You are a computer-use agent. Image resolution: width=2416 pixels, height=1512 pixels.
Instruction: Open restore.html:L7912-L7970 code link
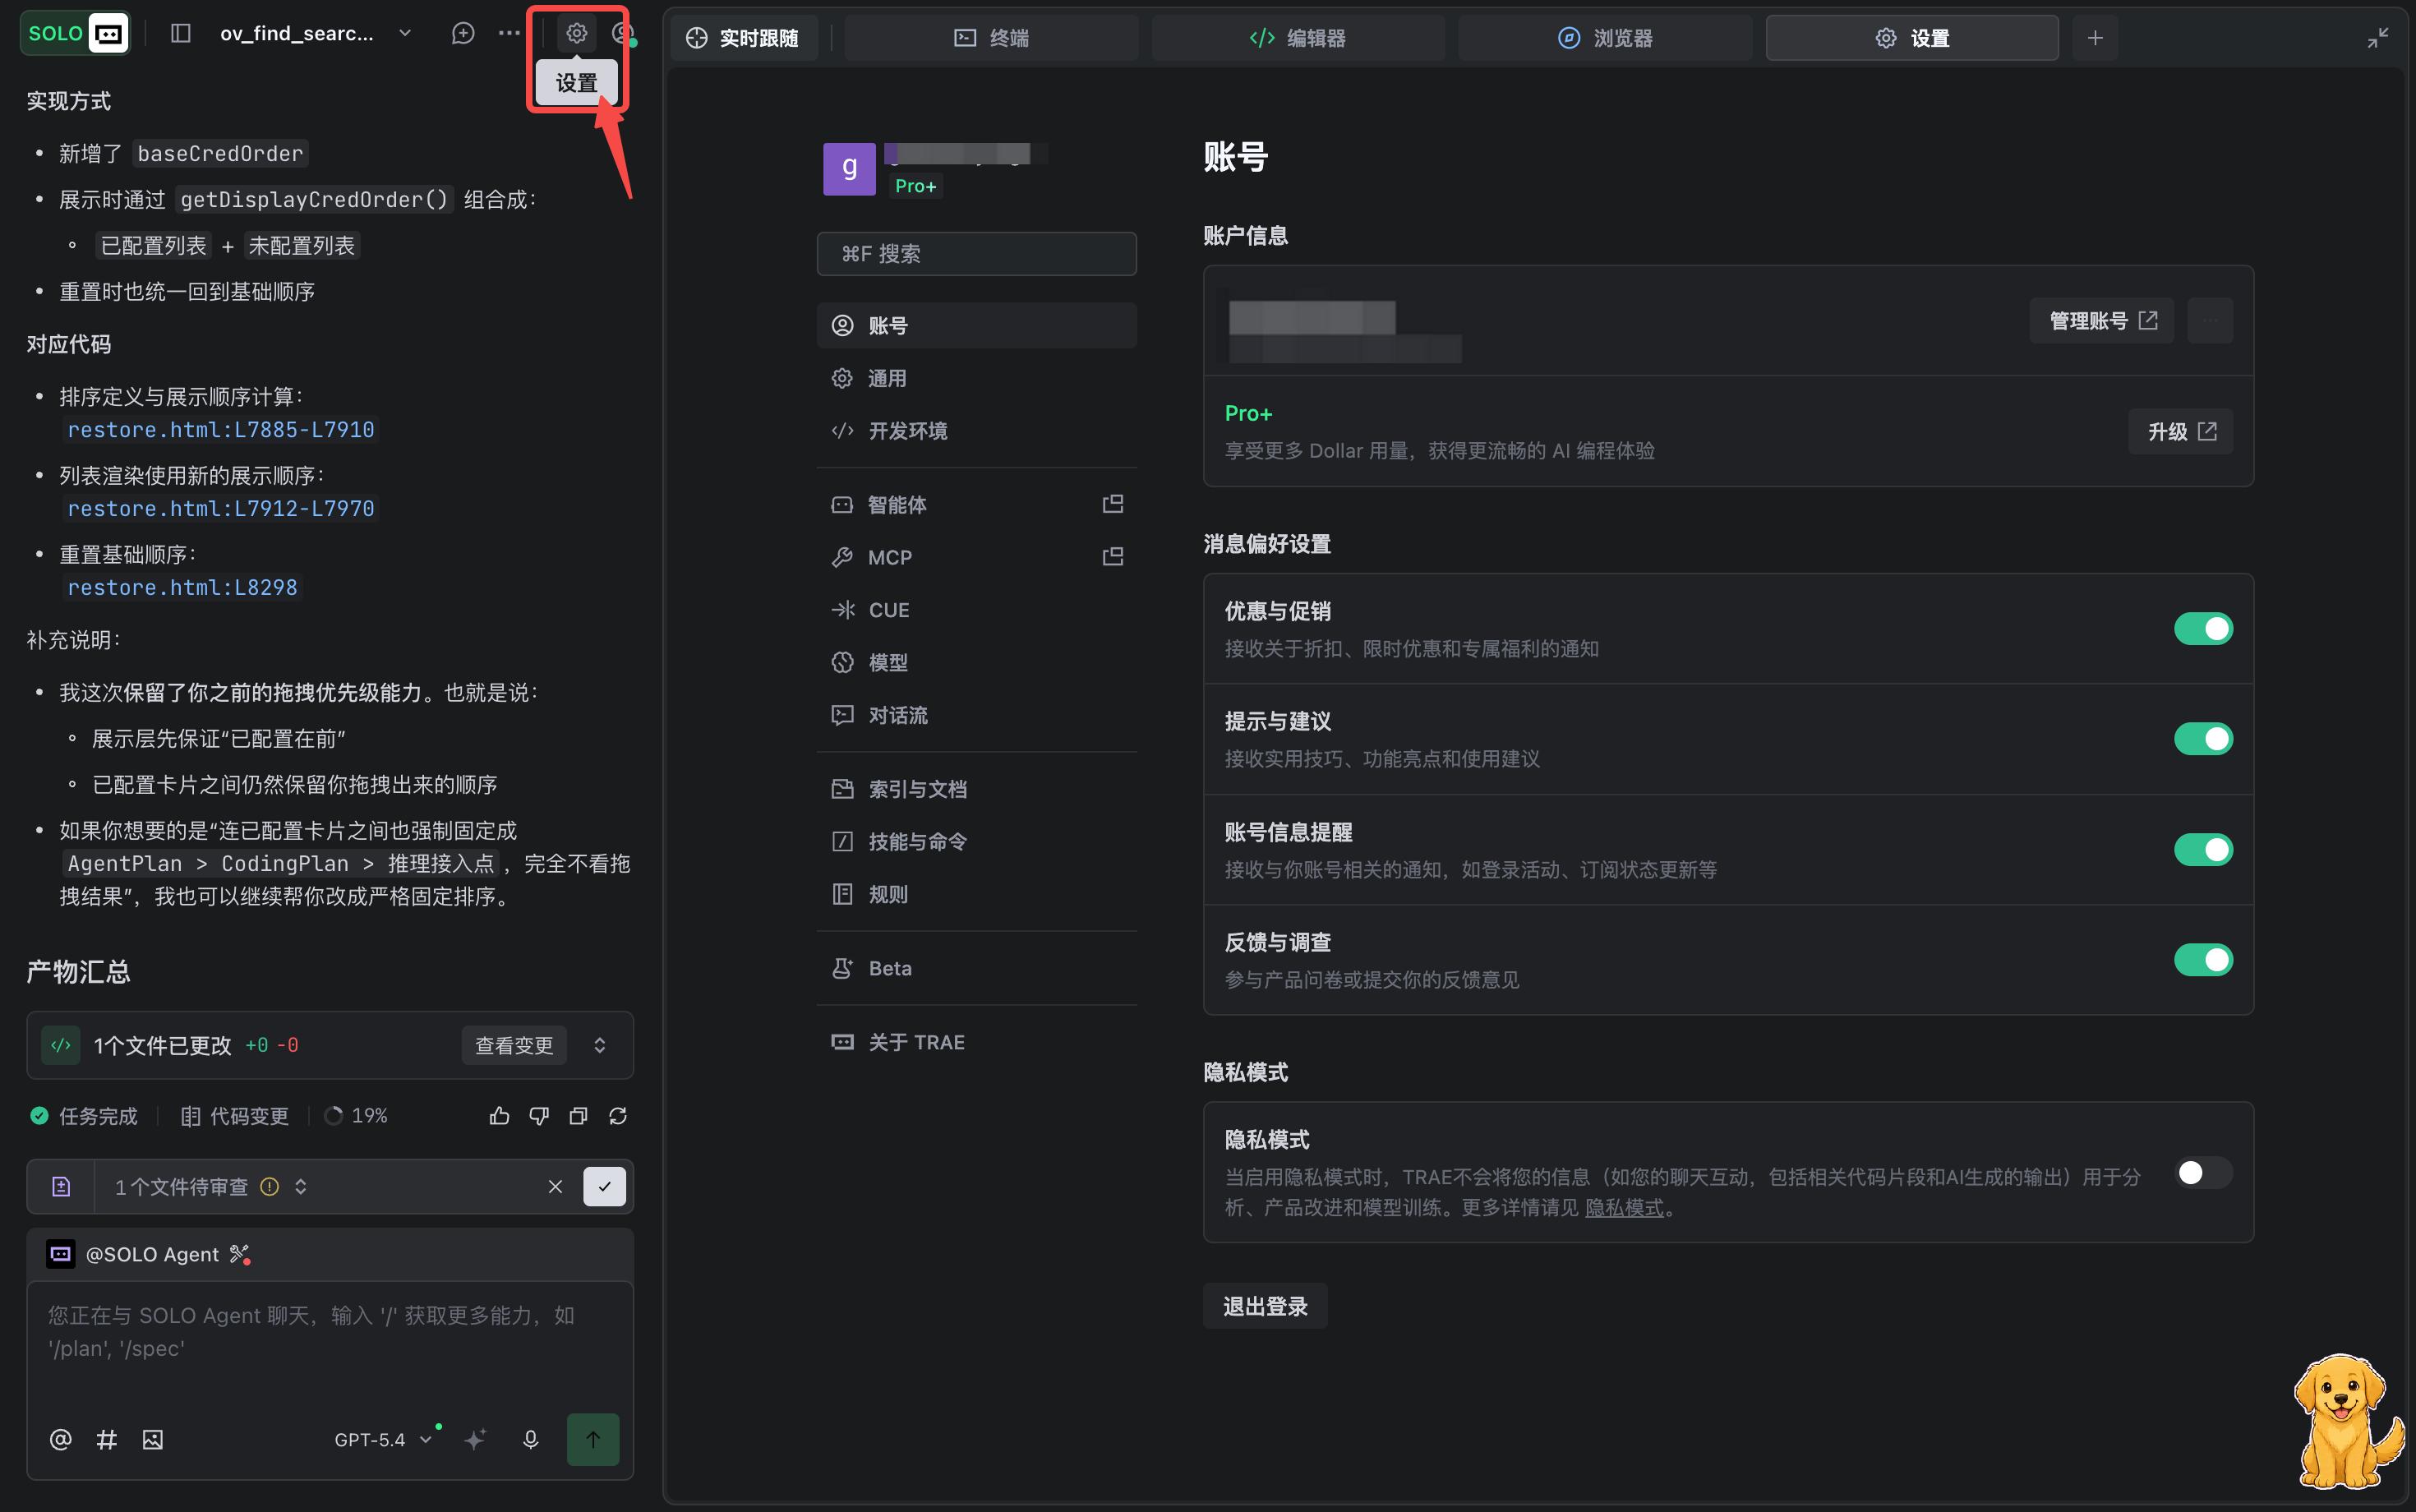tap(221, 509)
